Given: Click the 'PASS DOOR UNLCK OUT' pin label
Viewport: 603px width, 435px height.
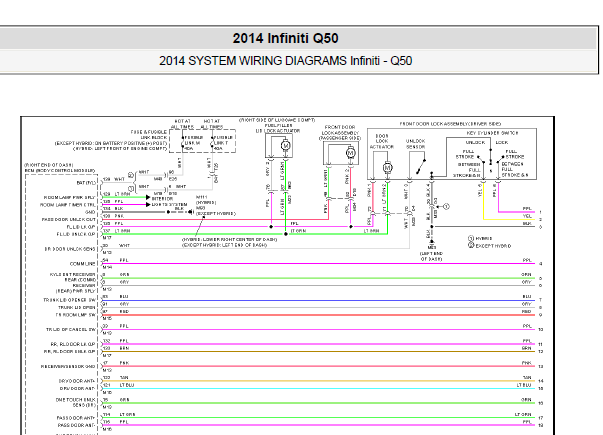Looking at the screenshot, I should tap(69, 220).
